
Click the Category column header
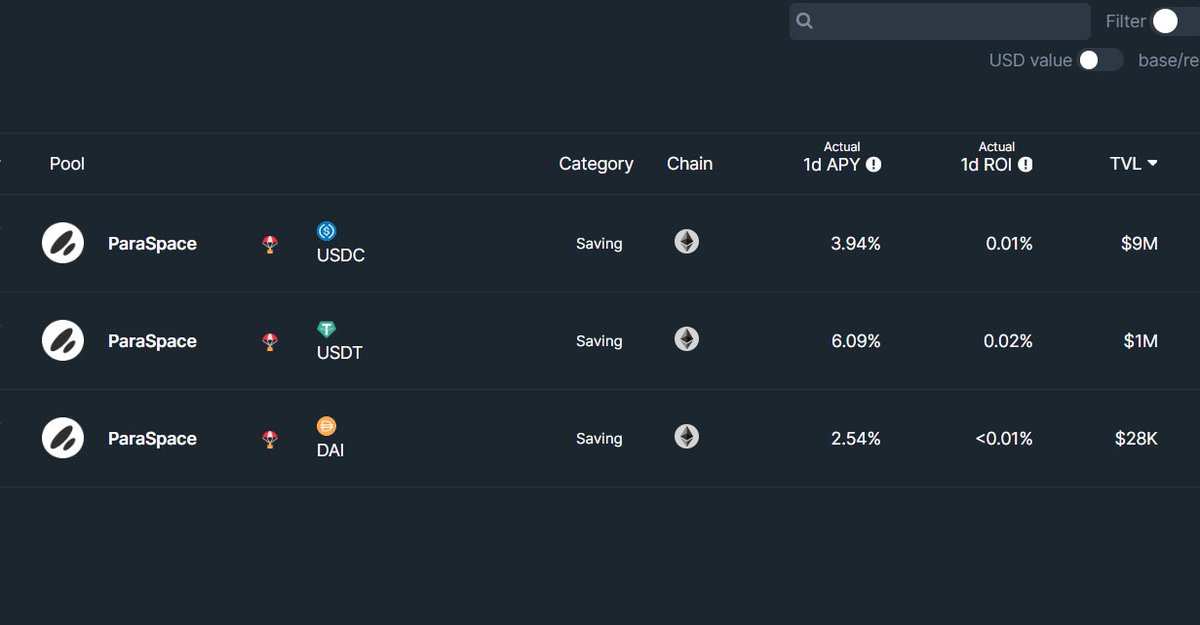pos(596,164)
